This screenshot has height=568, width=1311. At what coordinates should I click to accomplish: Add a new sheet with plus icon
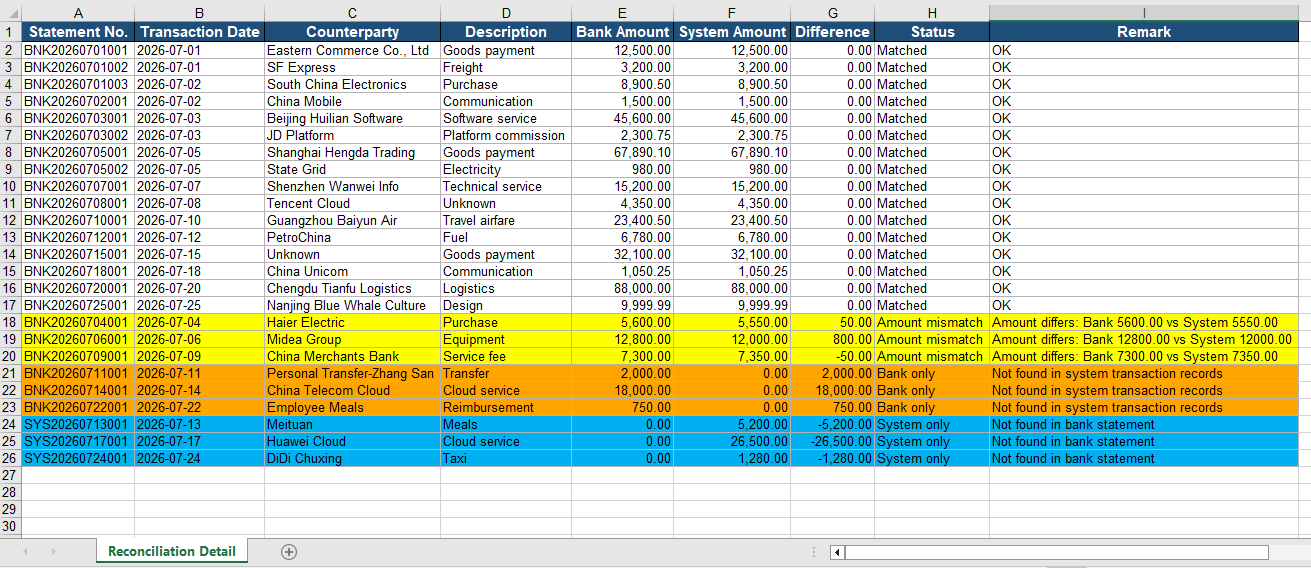(x=289, y=552)
